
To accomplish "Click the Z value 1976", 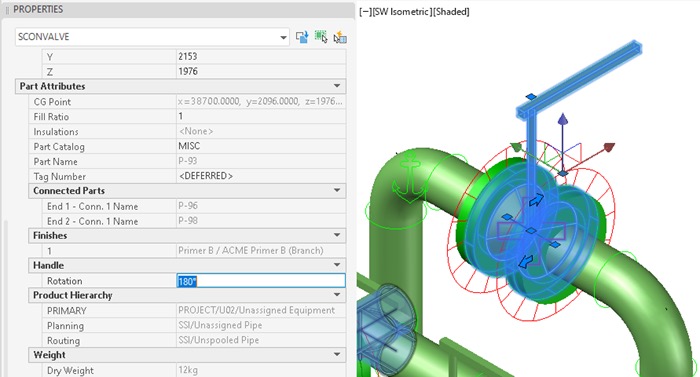I will (x=188, y=71).
